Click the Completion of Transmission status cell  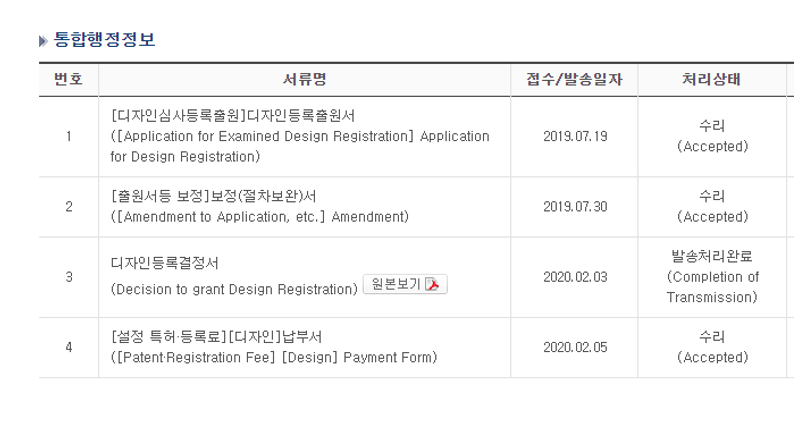click(712, 277)
